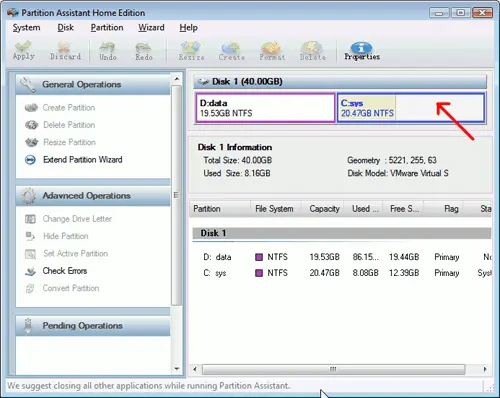Viewport: 500px width, 398px height.
Task: Open Properties from the toolbar
Action: click(362, 51)
